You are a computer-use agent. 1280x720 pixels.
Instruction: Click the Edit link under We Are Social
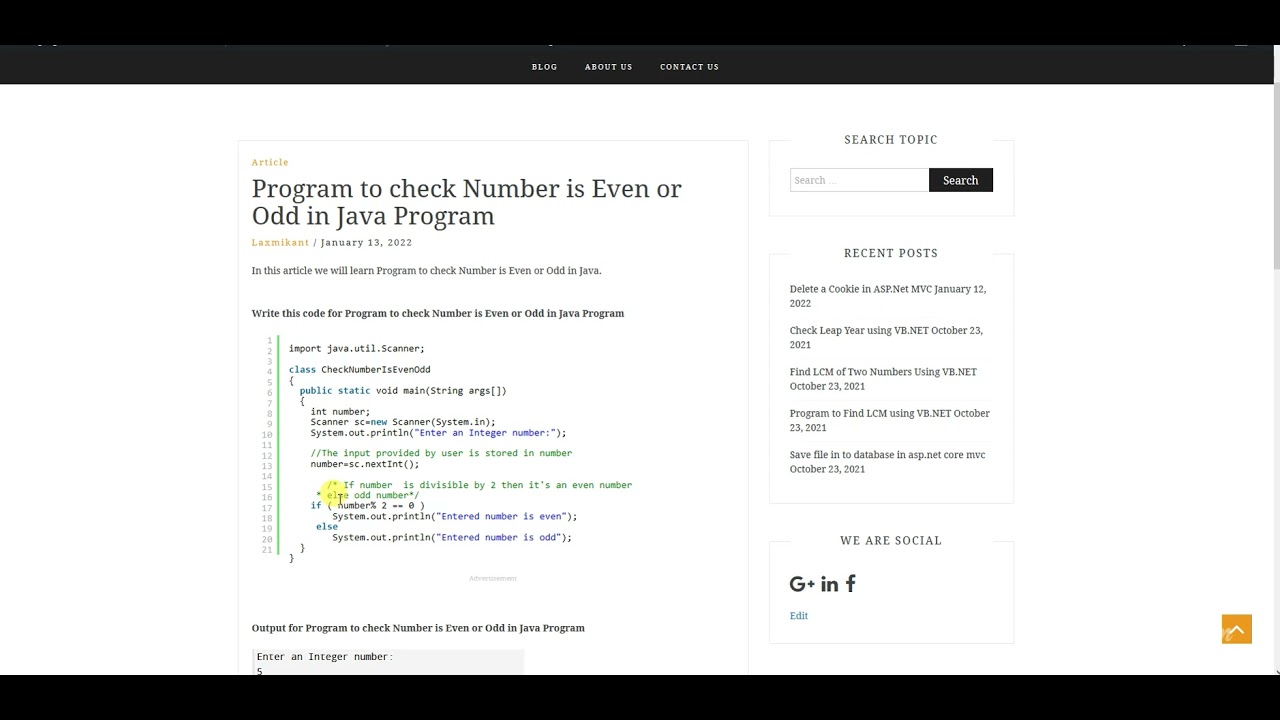(798, 616)
